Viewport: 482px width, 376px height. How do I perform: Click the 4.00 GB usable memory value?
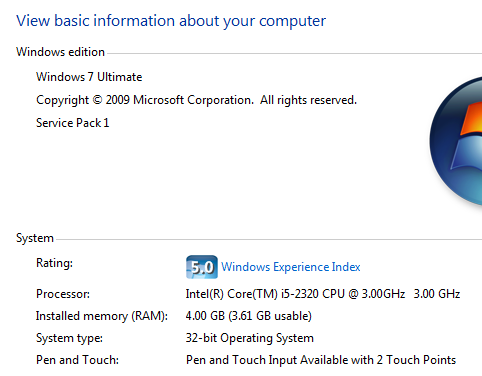point(249,316)
